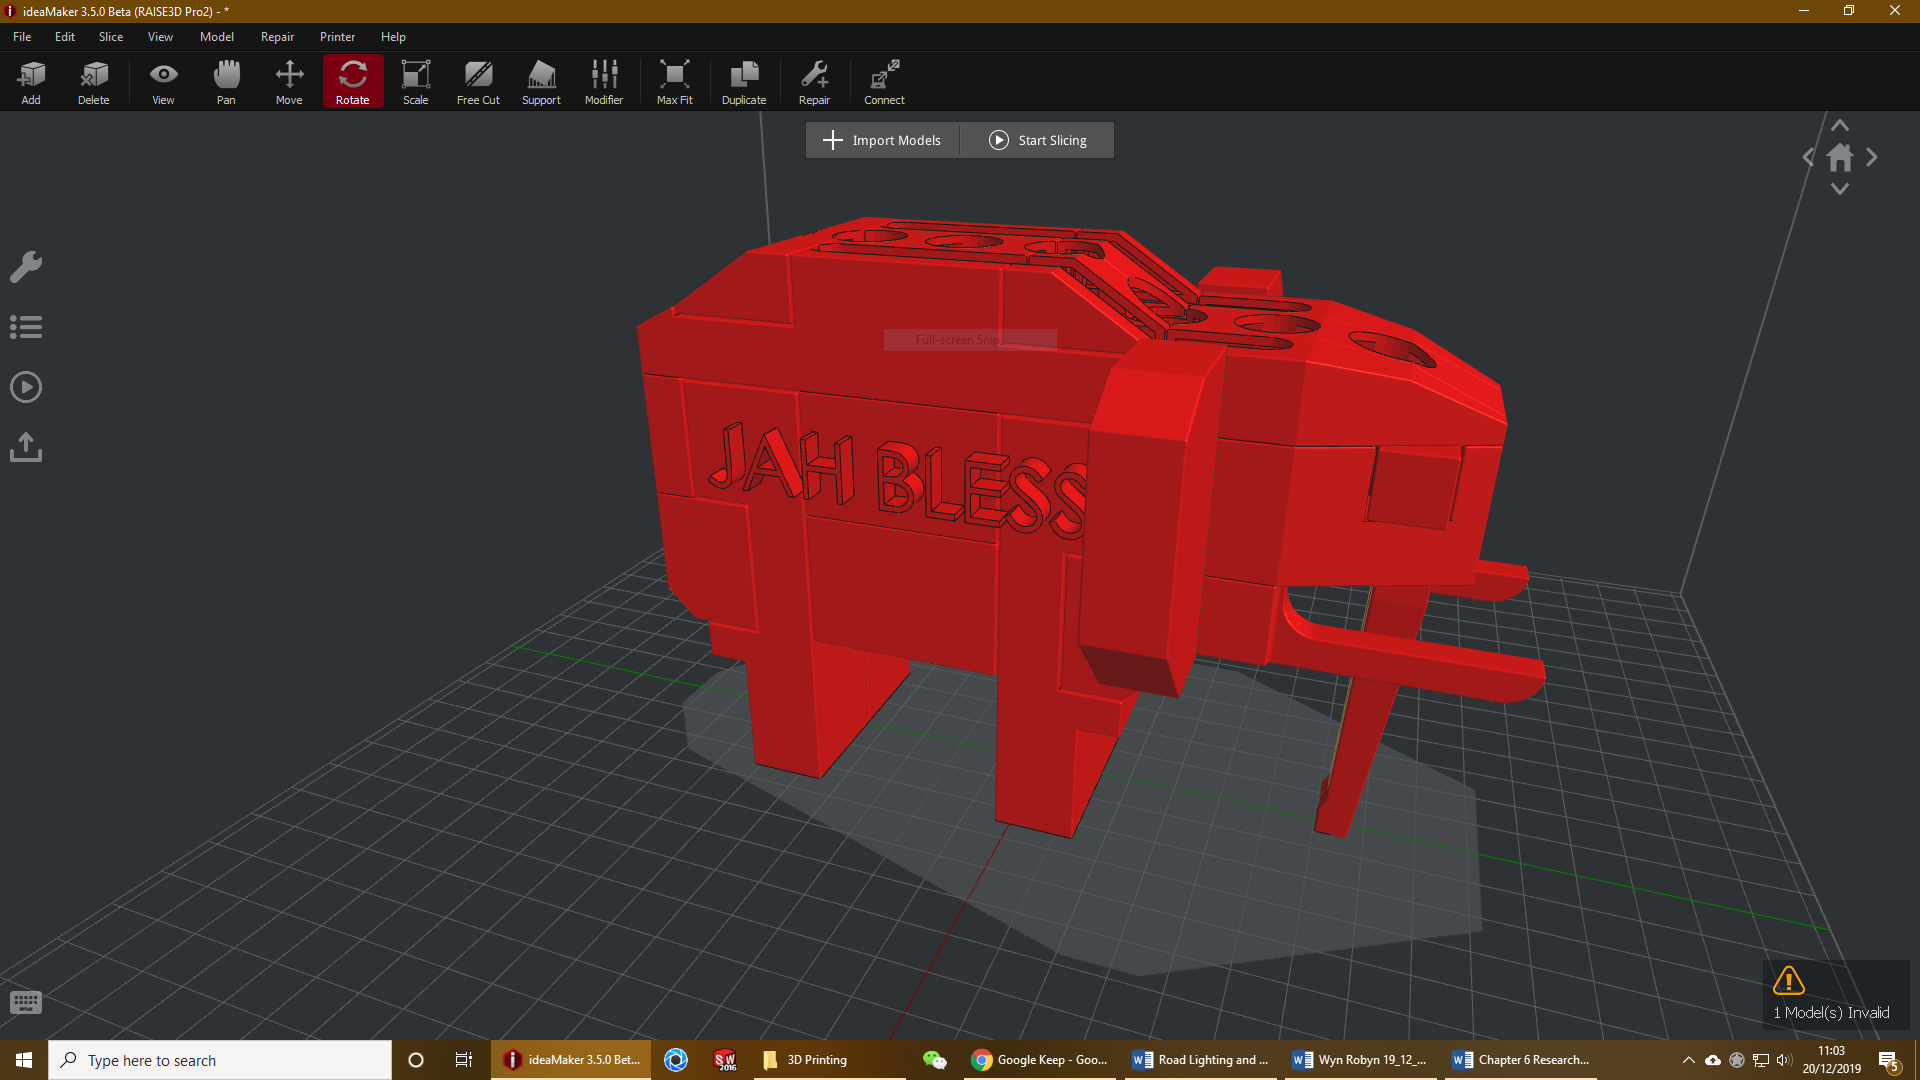Open the Slice menu
Image resolution: width=1920 pixels, height=1080 pixels.
111,37
